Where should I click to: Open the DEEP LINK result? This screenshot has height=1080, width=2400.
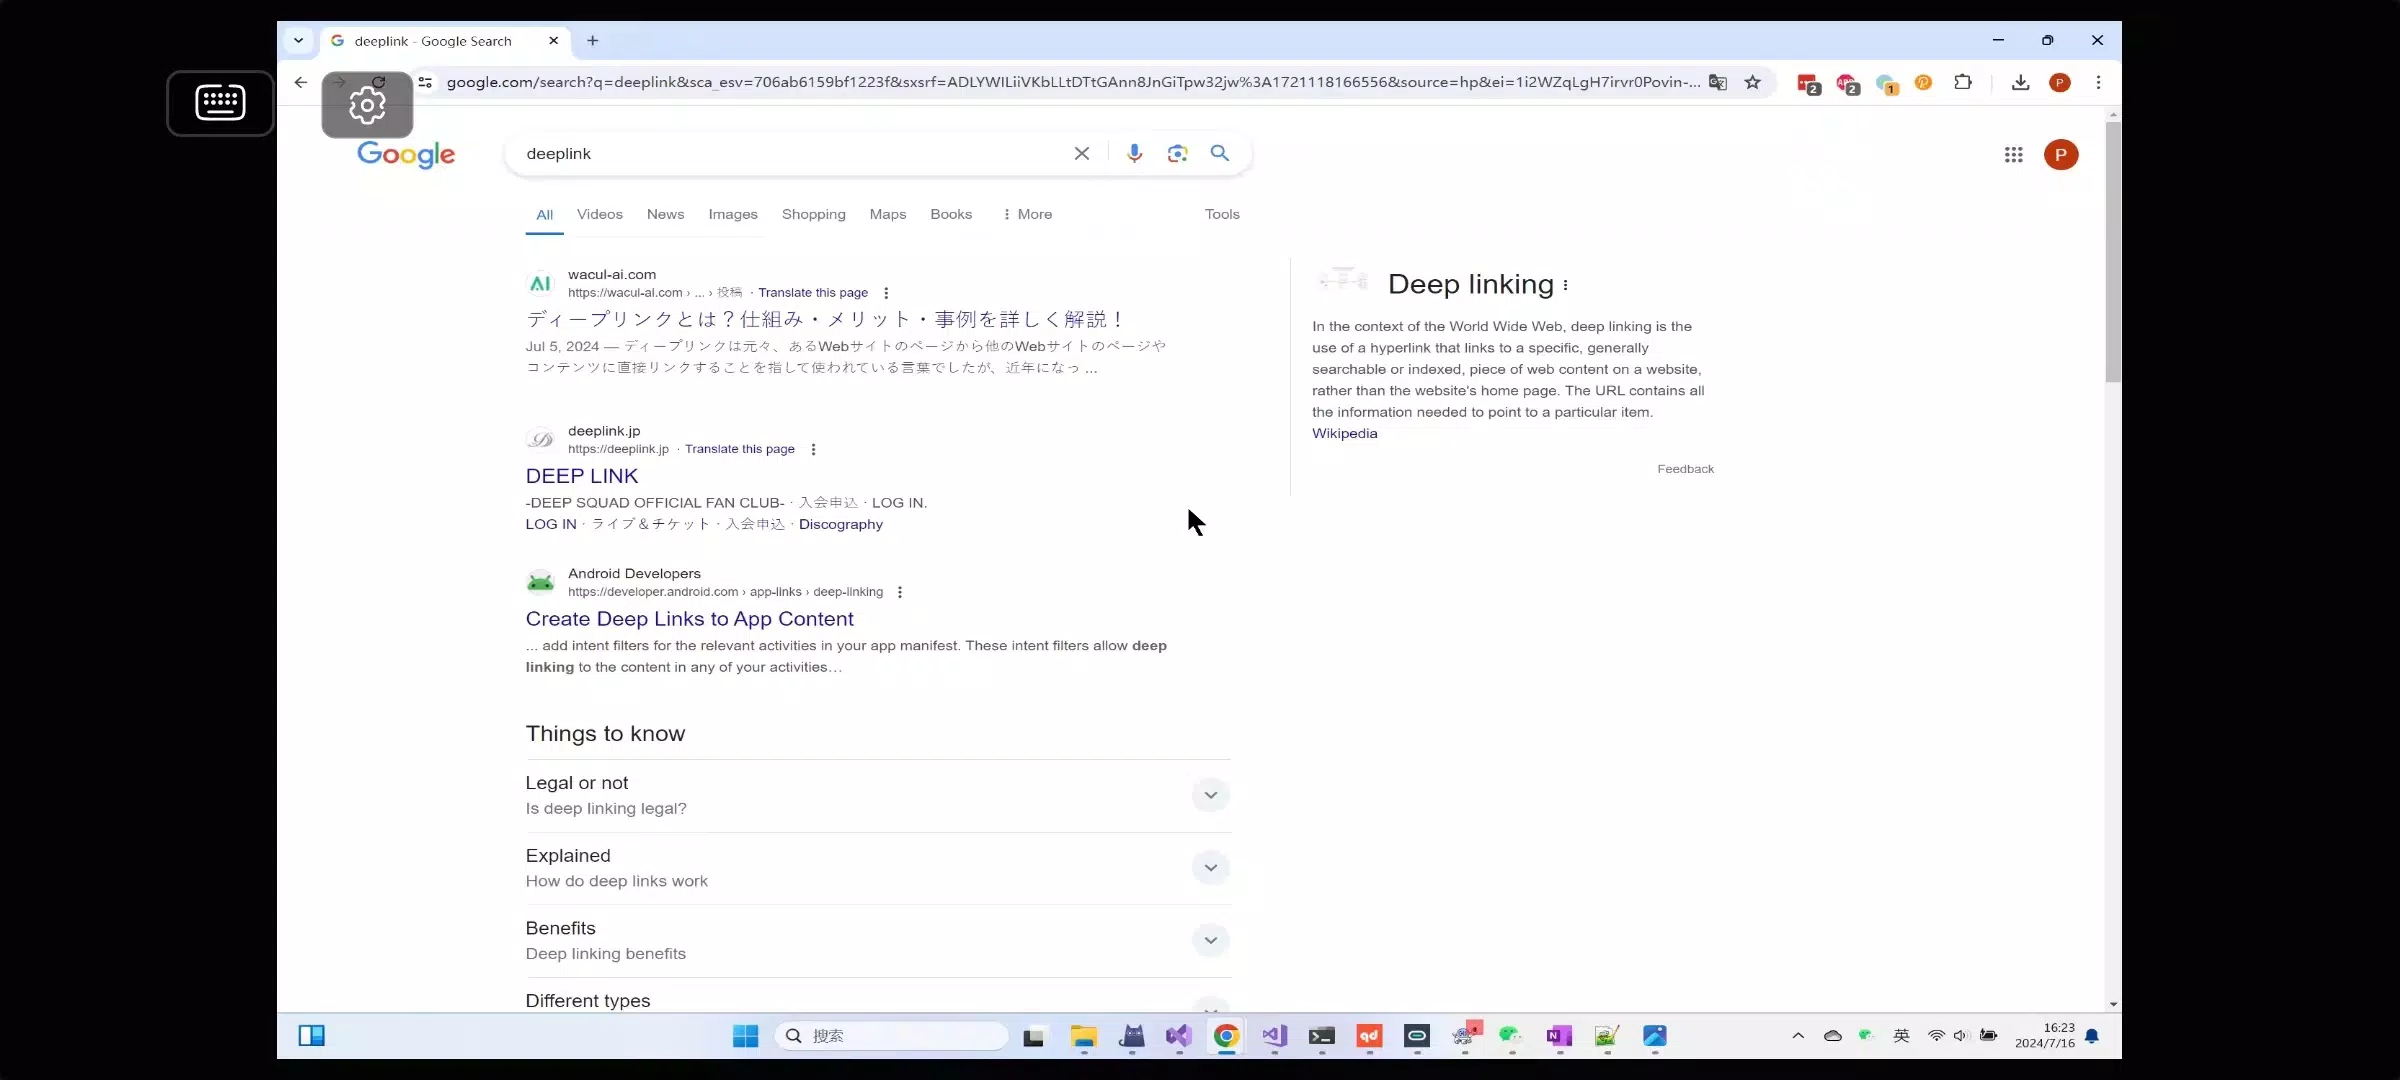pos(582,477)
